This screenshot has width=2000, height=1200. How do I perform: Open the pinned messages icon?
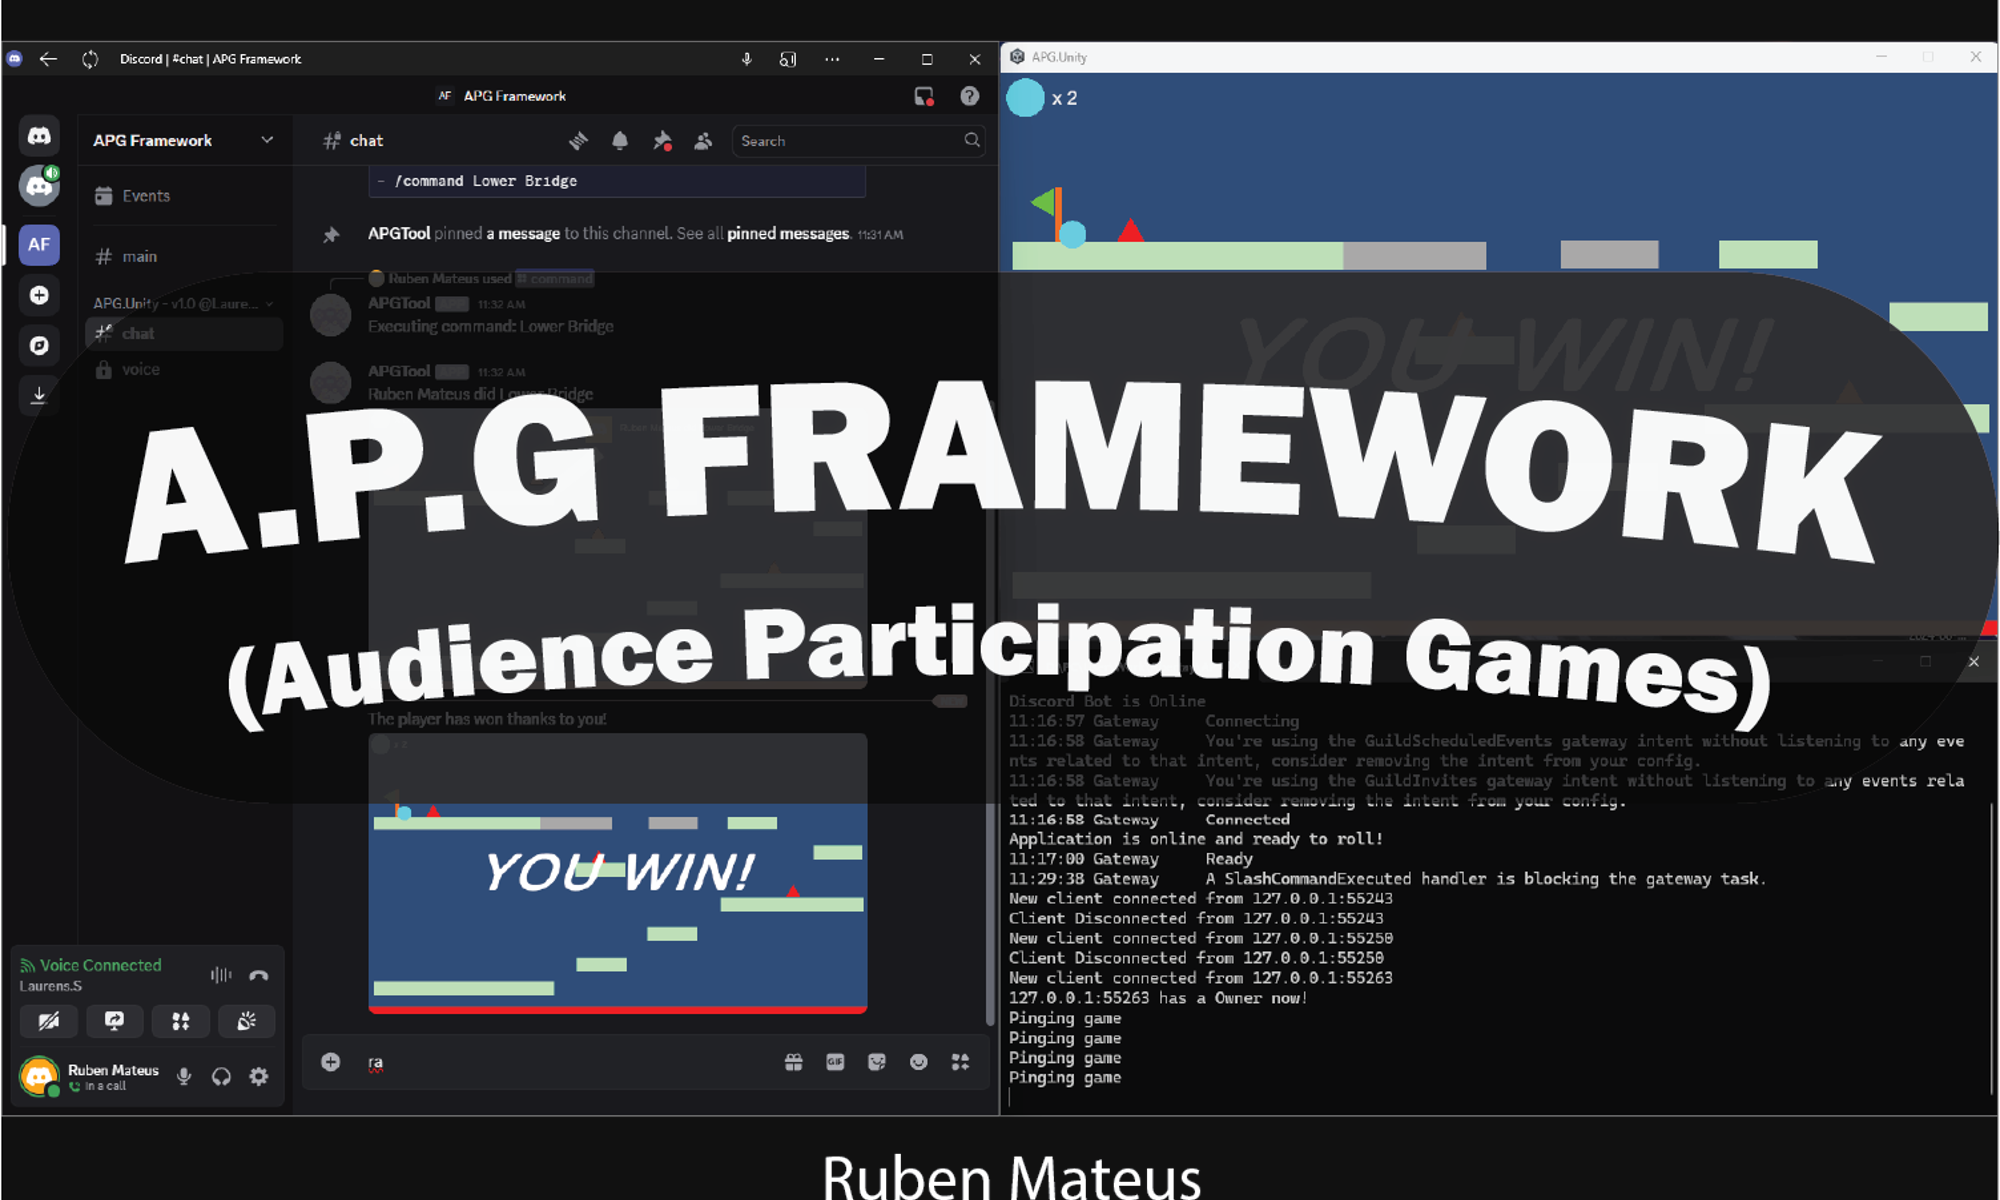coord(661,141)
